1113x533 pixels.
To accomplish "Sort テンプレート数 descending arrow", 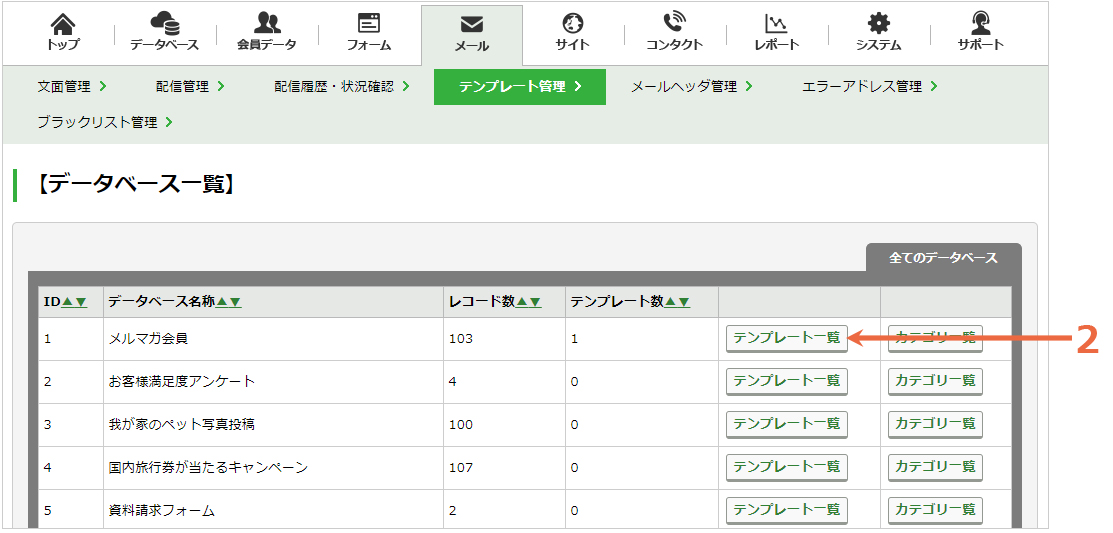I will [x=684, y=302].
